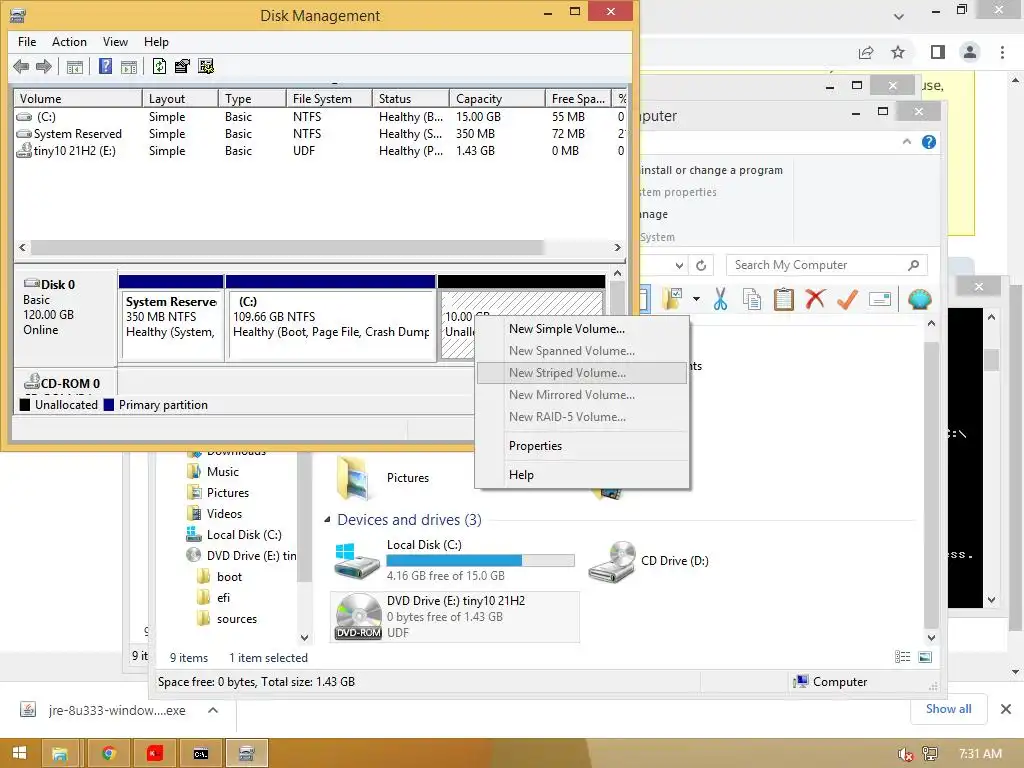Click scroll-down arrow in Explorer navigation pane

click(x=304, y=638)
